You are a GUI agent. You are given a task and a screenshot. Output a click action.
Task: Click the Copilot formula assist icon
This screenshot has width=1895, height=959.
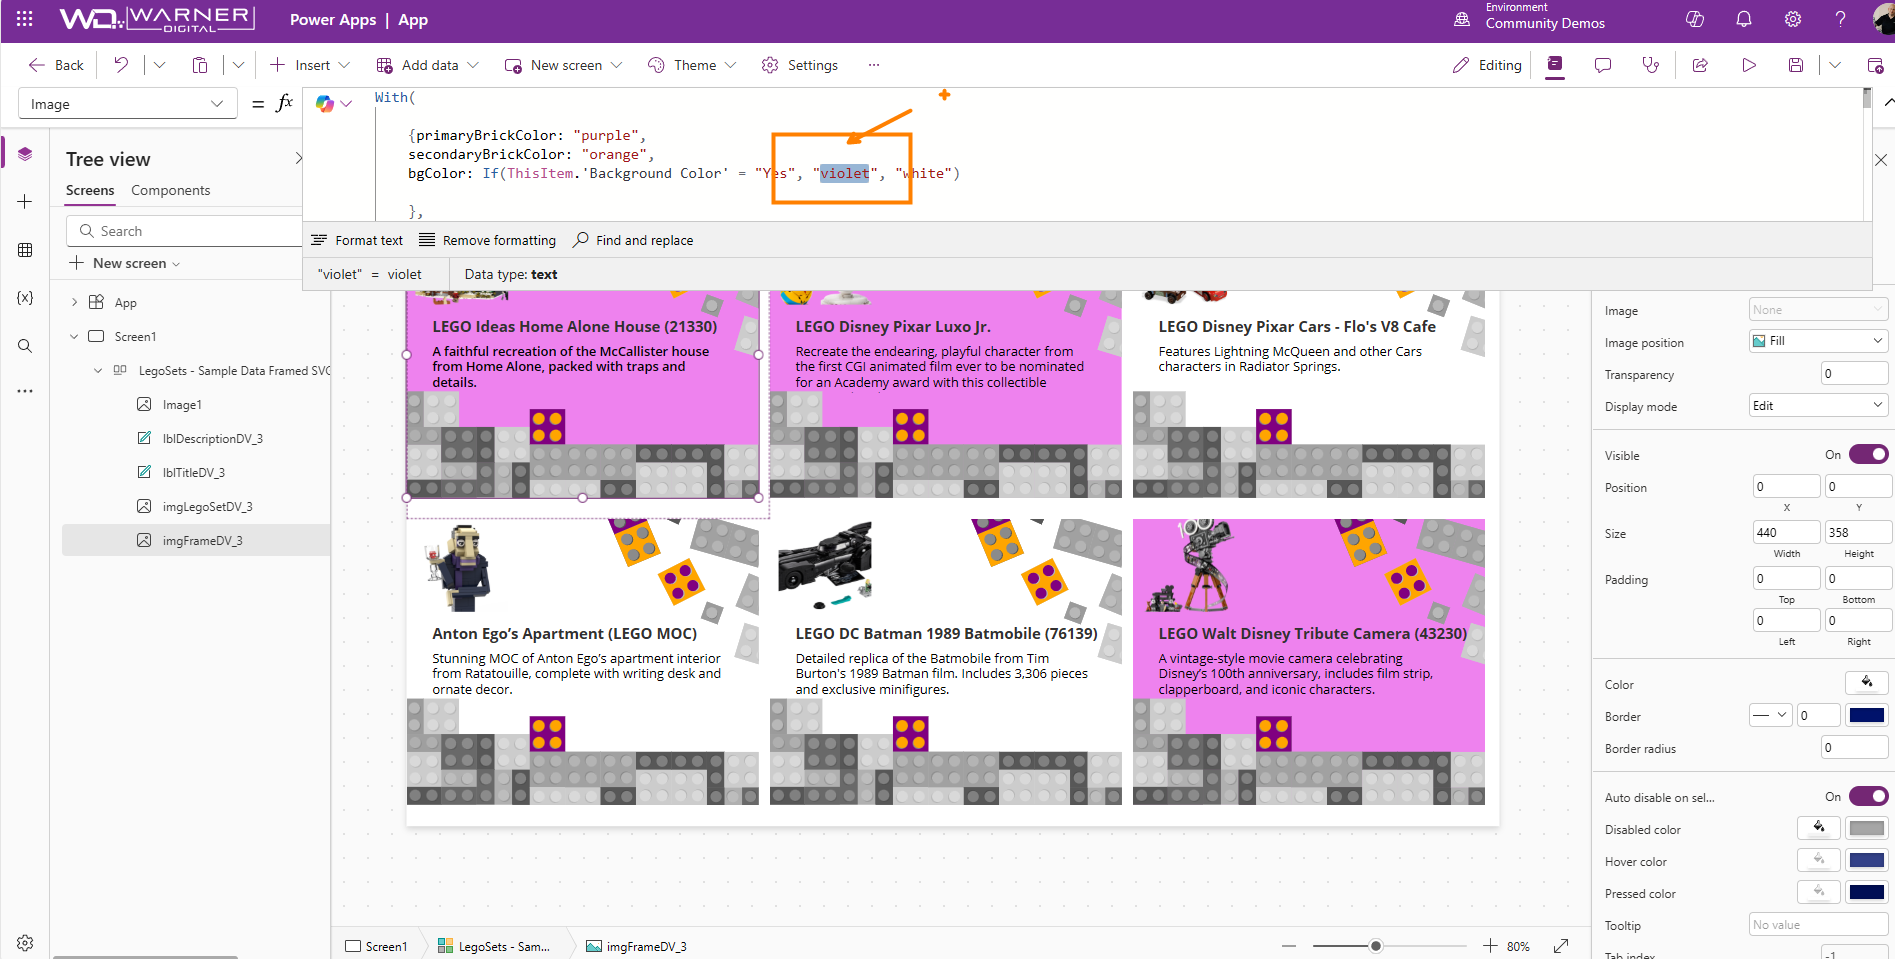coord(325,103)
